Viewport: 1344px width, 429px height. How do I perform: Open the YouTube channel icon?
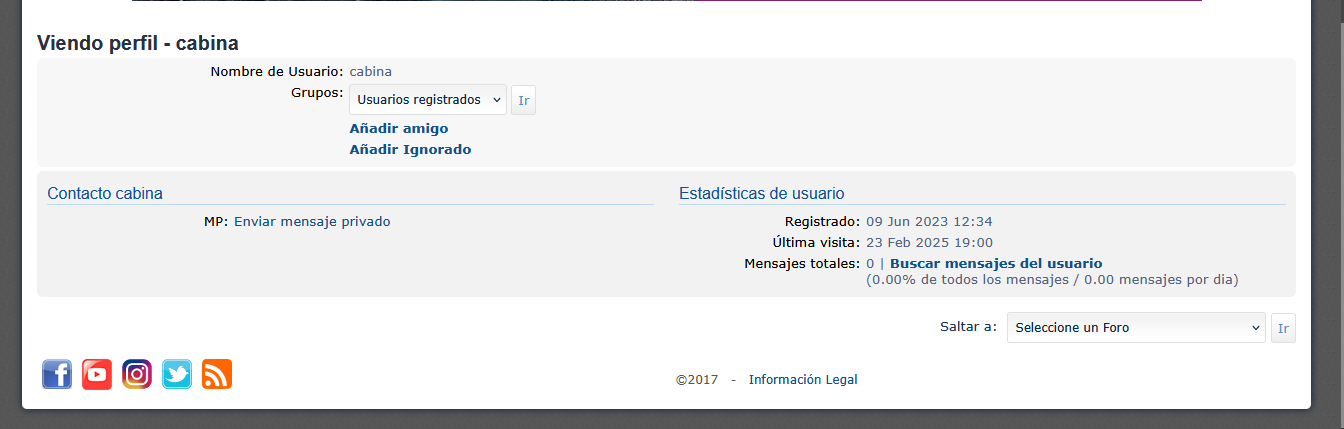pos(97,374)
